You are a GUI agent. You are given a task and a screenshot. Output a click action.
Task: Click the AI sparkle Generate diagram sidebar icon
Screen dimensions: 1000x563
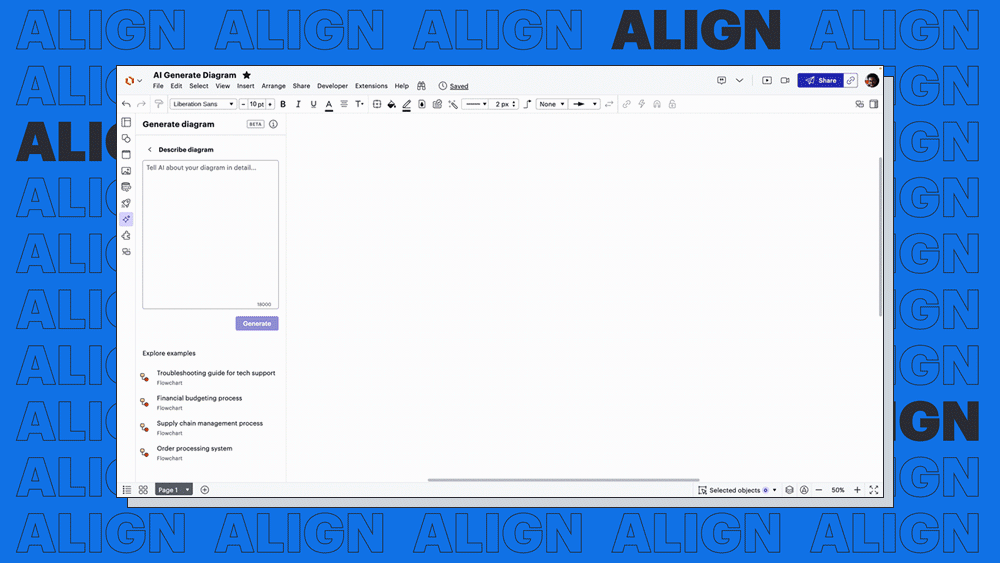[126, 219]
